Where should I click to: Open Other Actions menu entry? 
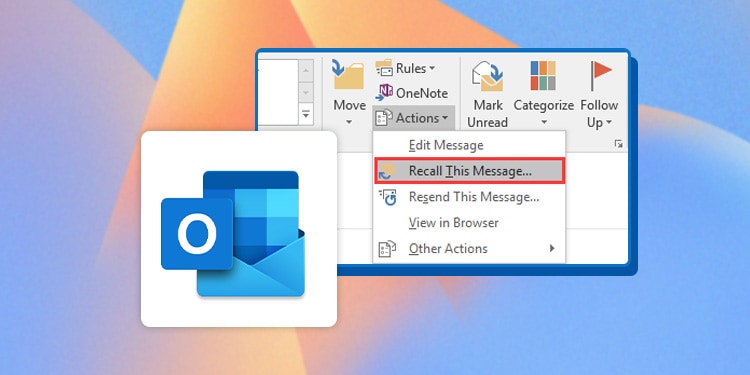(x=469, y=249)
